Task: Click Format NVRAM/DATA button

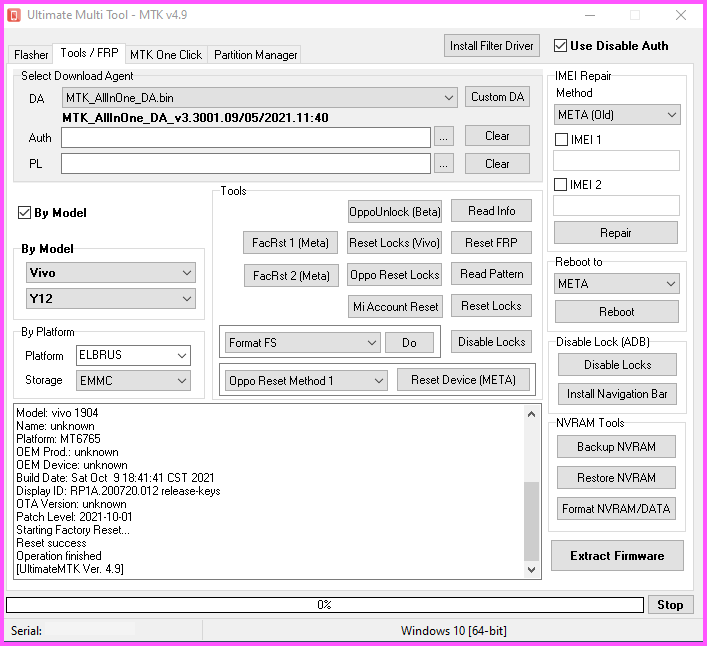Action: coord(616,509)
